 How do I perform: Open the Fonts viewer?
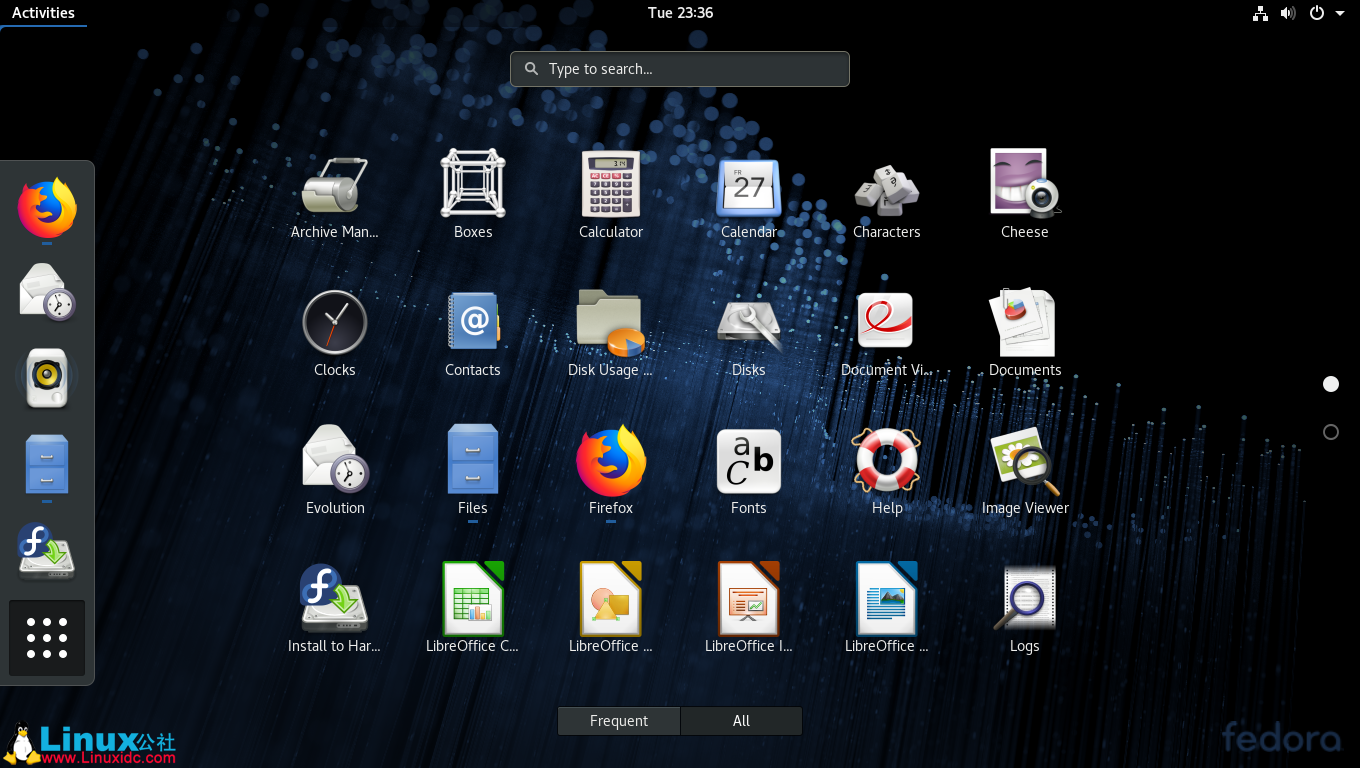click(x=749, y=472)
